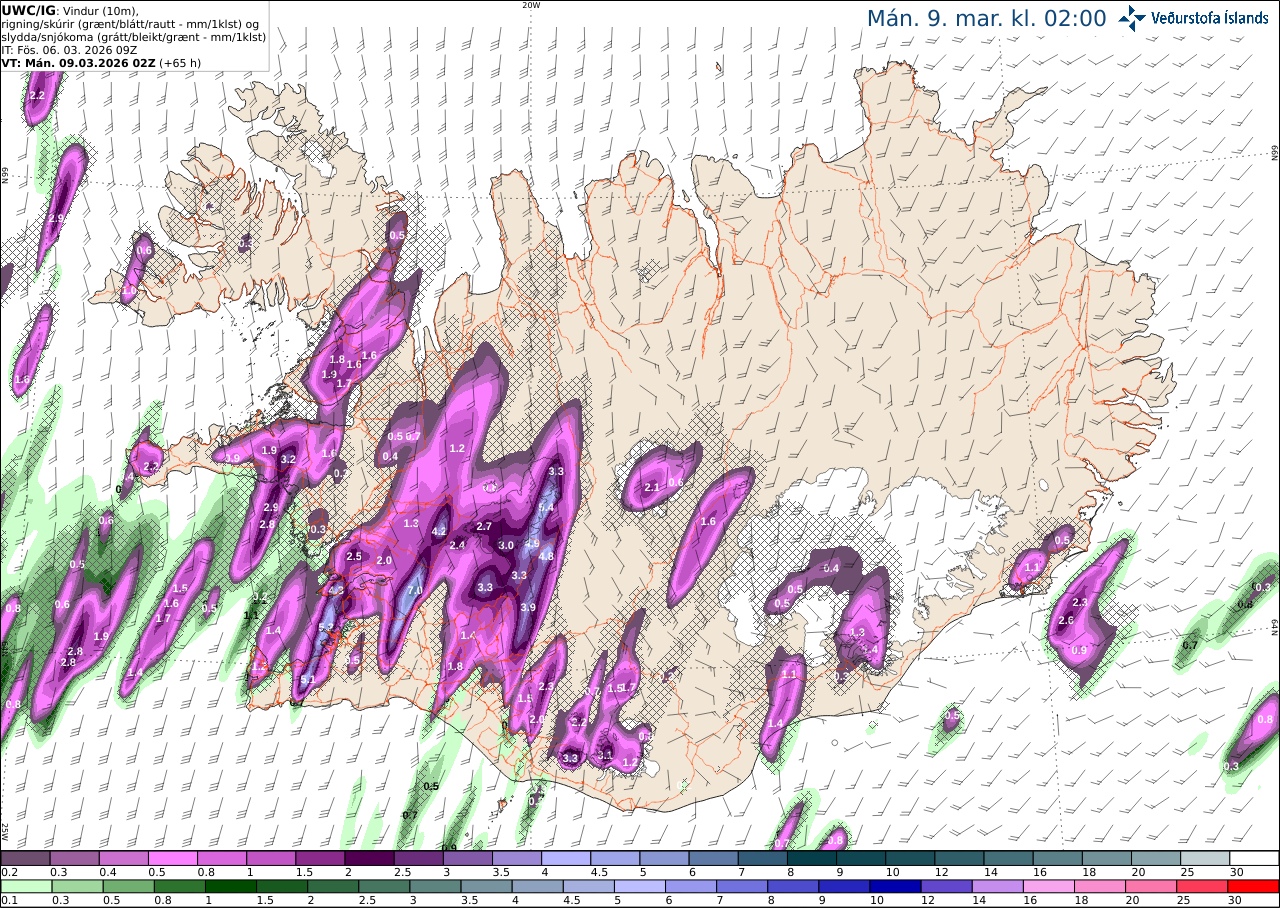Pick the slate blue 6 swatch in purple-gray legend

(x=713, y=858)
